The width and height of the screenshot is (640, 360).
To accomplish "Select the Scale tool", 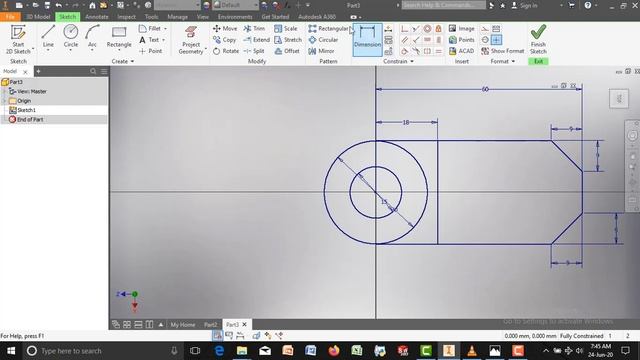I will [285, 29].
